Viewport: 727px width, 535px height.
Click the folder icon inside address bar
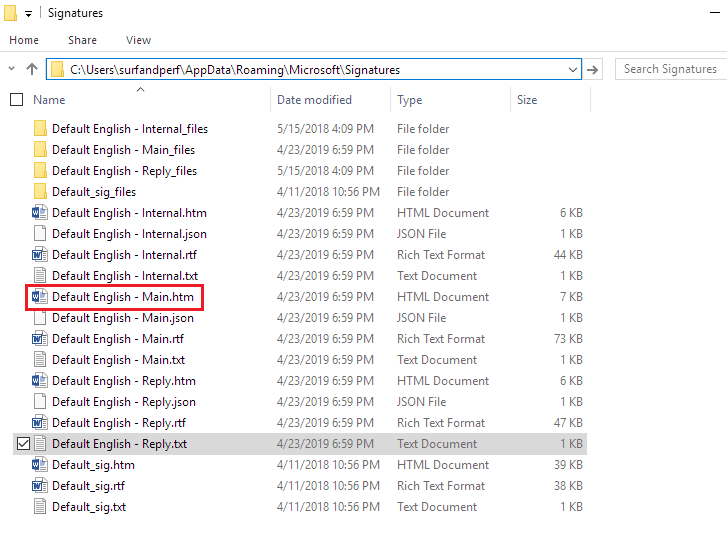[57, 70]
